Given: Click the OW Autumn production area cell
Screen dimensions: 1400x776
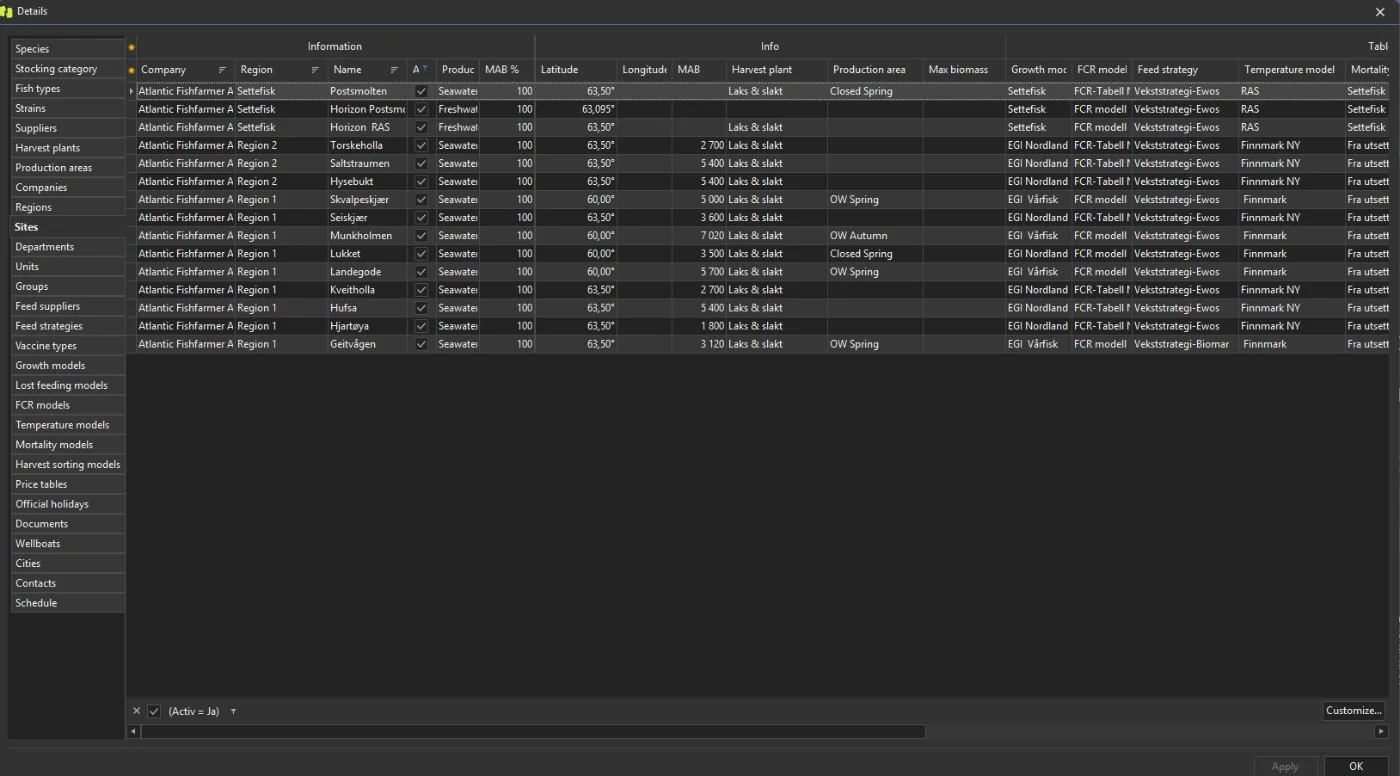Looking at the screenshot, I should (875, 236).
